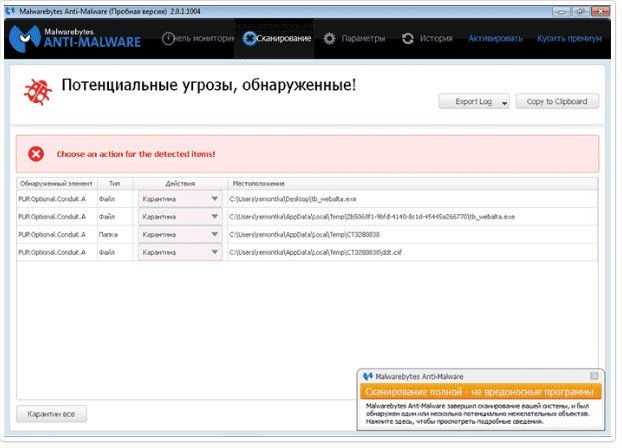Switch to the Параметры tab
The height and width of the screenshot is (448, 622).
coord(361,39)
